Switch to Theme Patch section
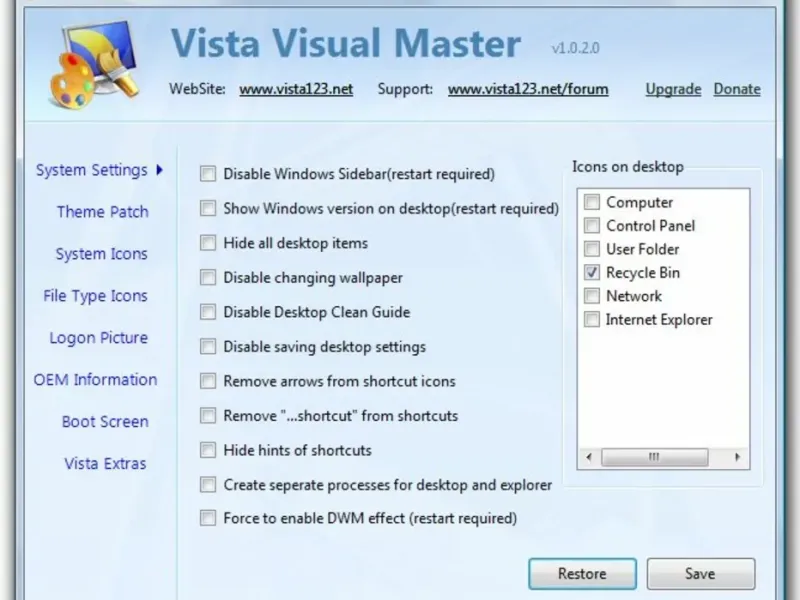The height and width of the screenshot is (600, 800). point(103,212)
